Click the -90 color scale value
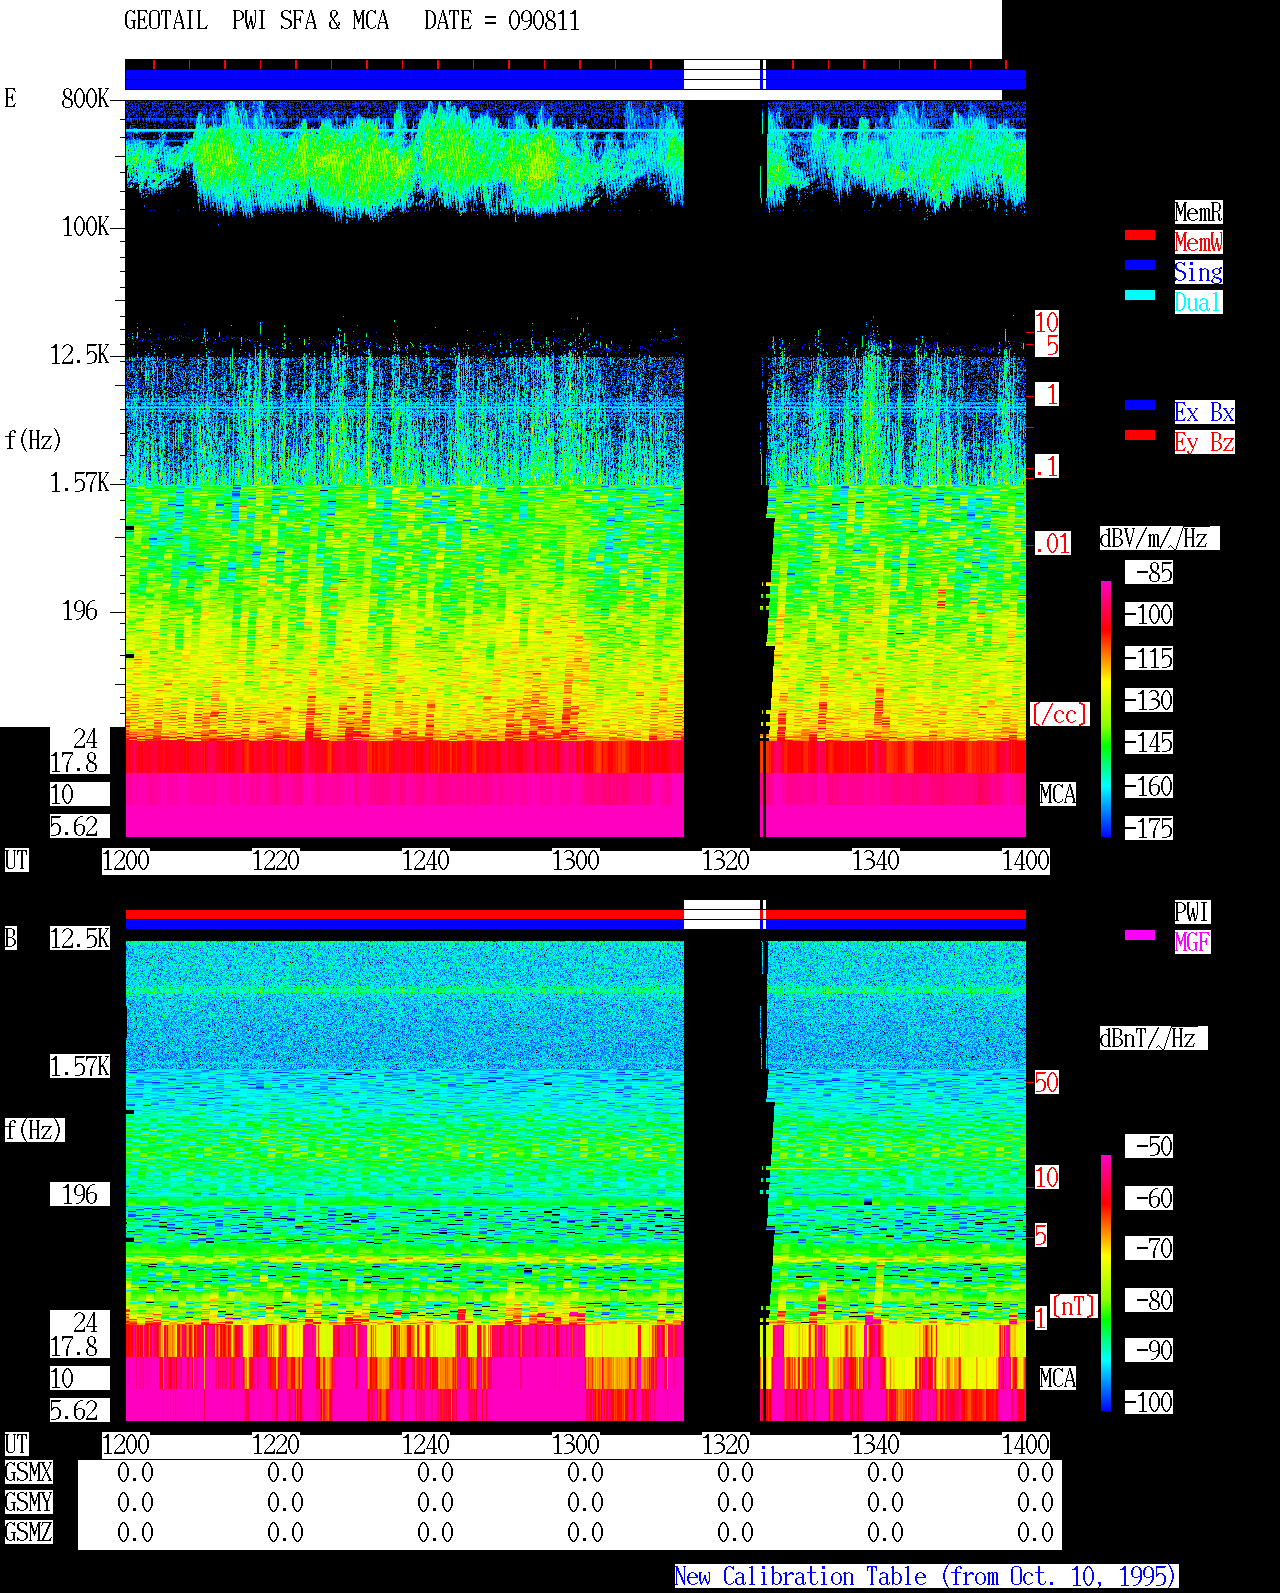 tap(1150, 1350)
